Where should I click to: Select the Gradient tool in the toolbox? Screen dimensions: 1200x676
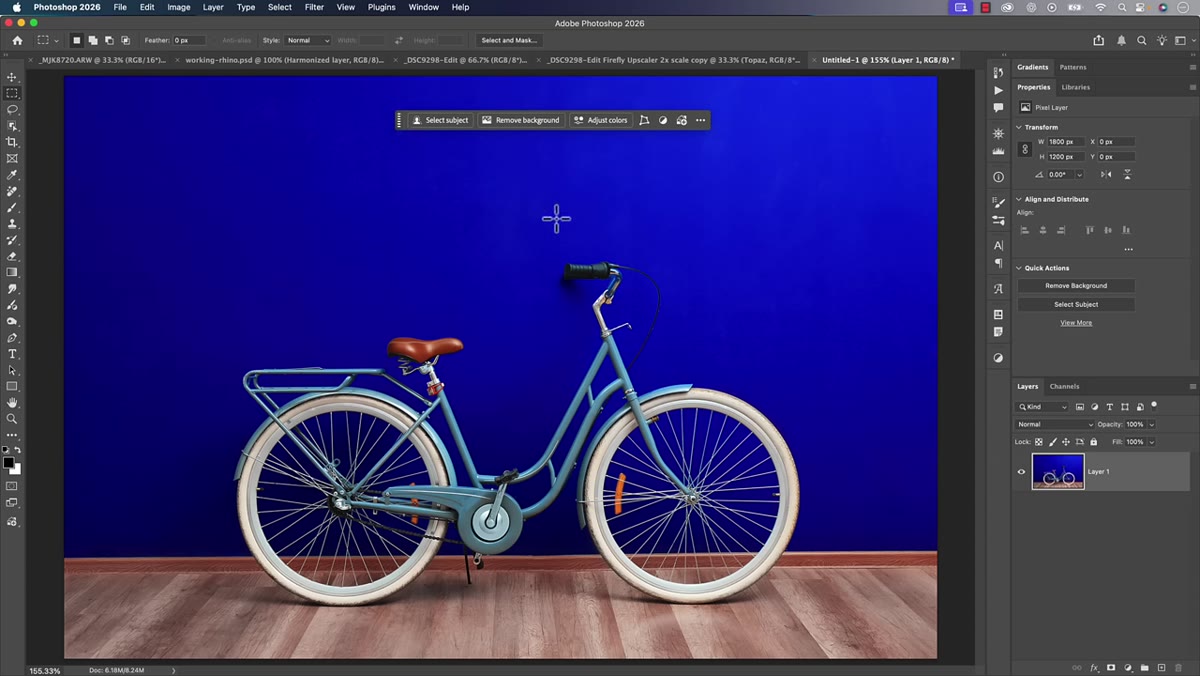click(12, 272)
